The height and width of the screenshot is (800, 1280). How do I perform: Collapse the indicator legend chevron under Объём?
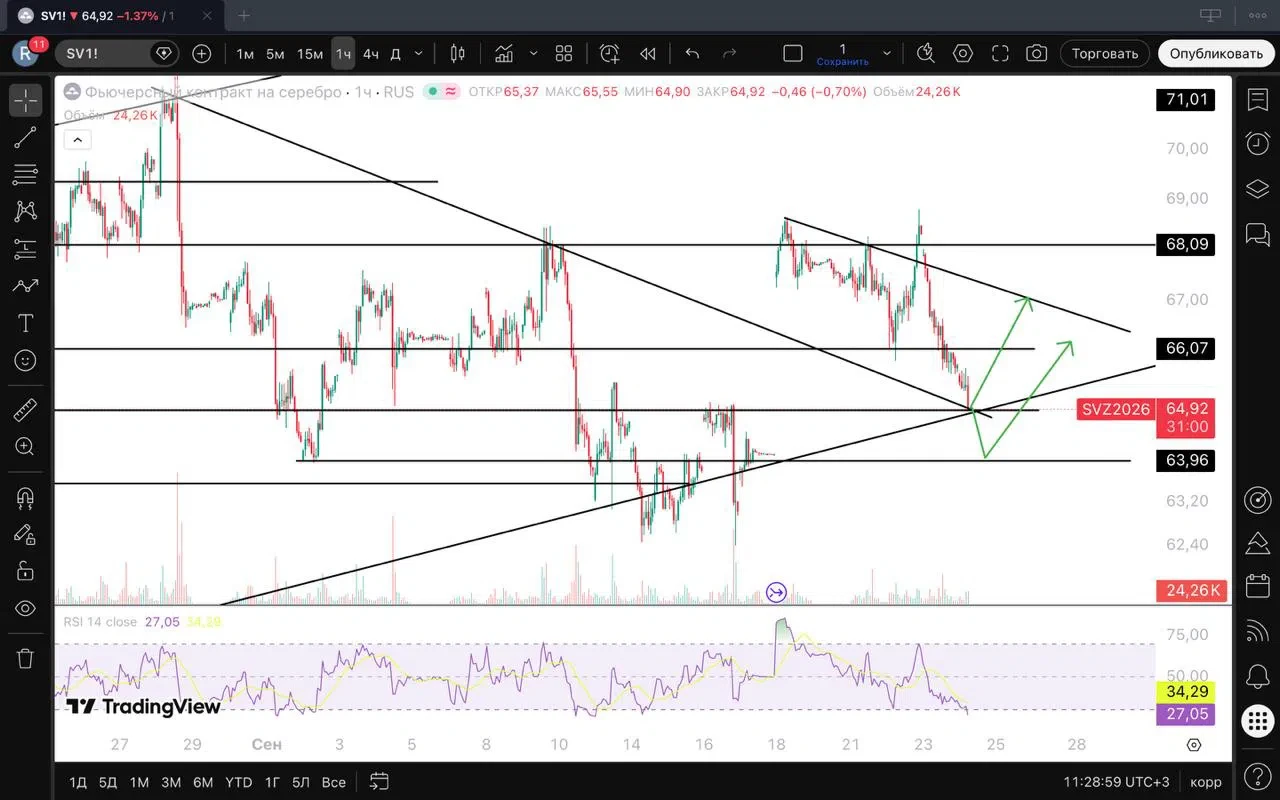pos(78,140)
